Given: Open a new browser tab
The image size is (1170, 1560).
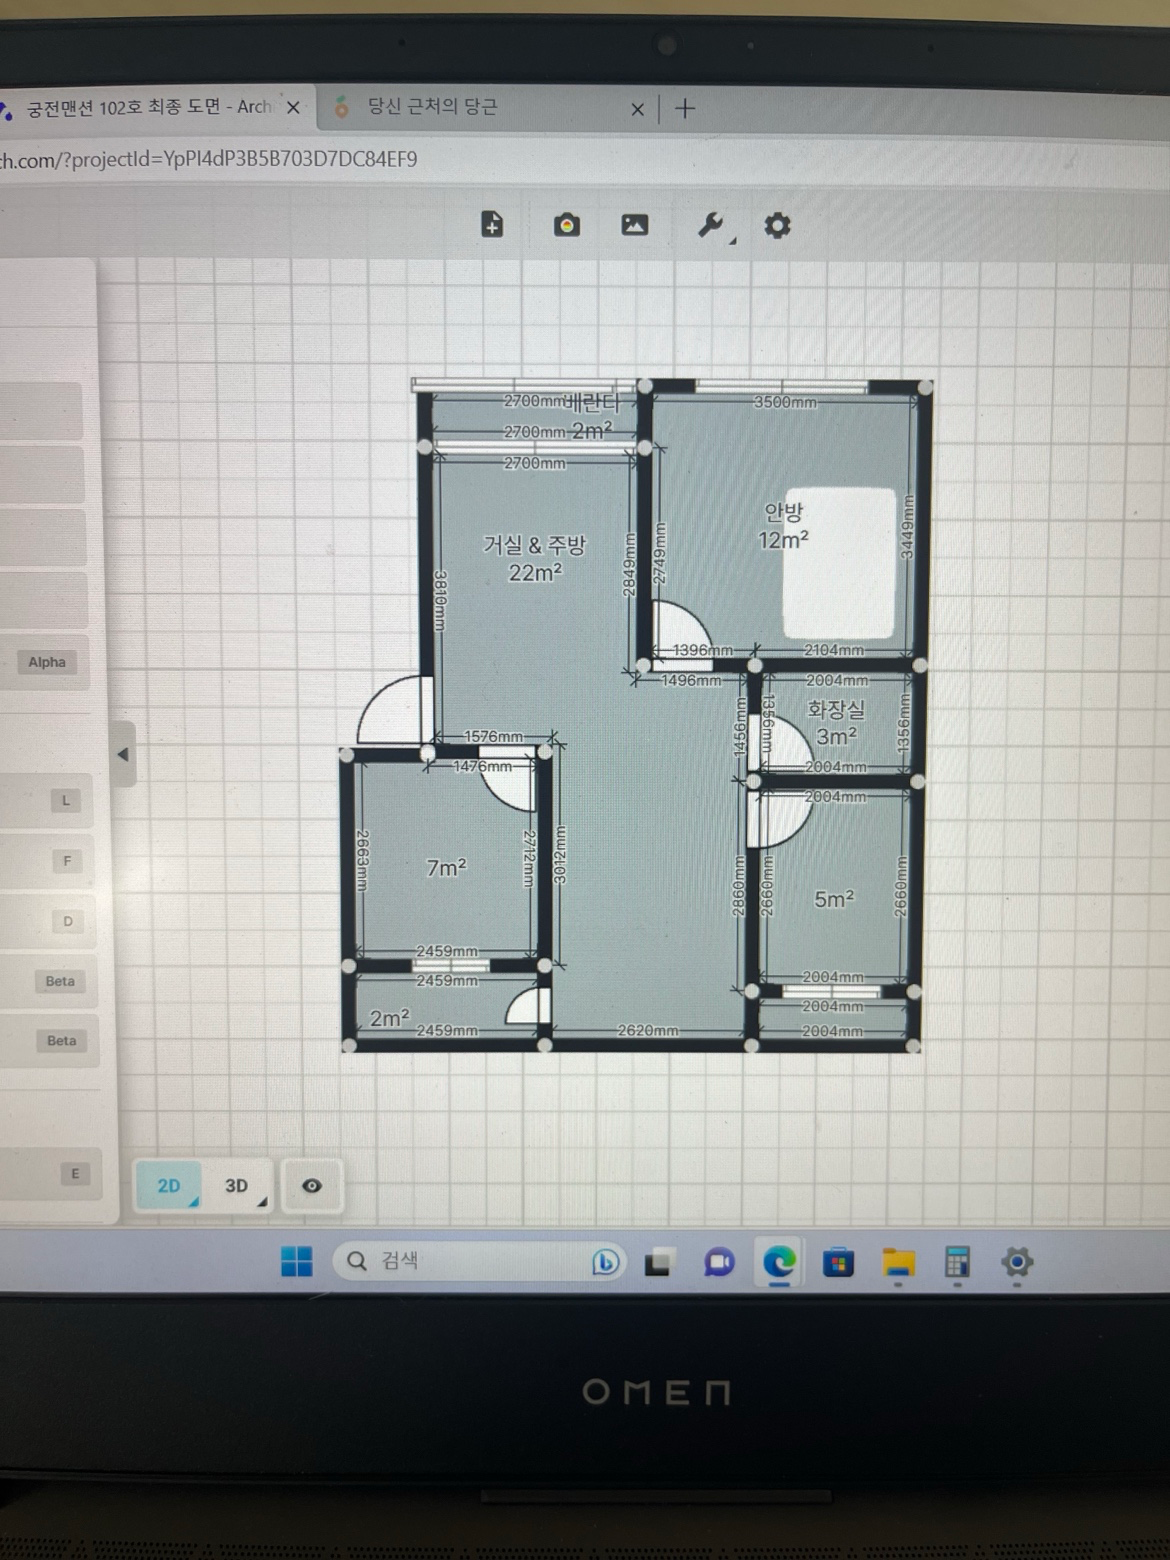Looking at the screenshot, I should (x=685, y=108).
